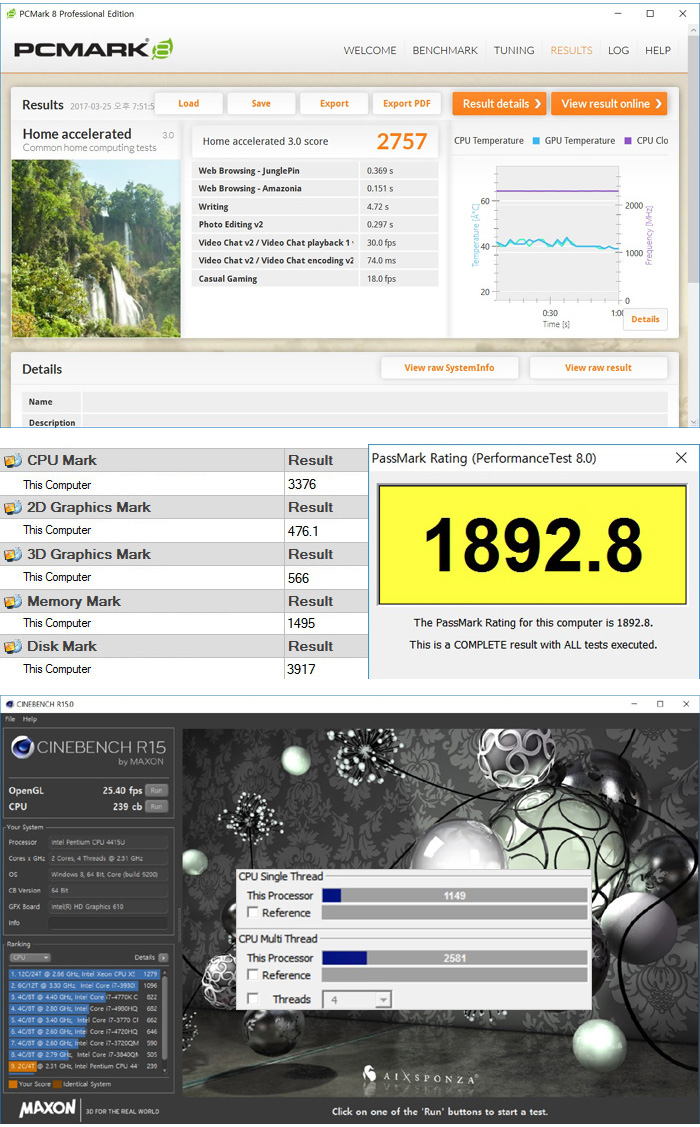Image resolution: width=700 pixels, height=1127 pixels.
Task: Open the Cinebench Help menu
Action: pyautogui.click(x=29, y=719)
